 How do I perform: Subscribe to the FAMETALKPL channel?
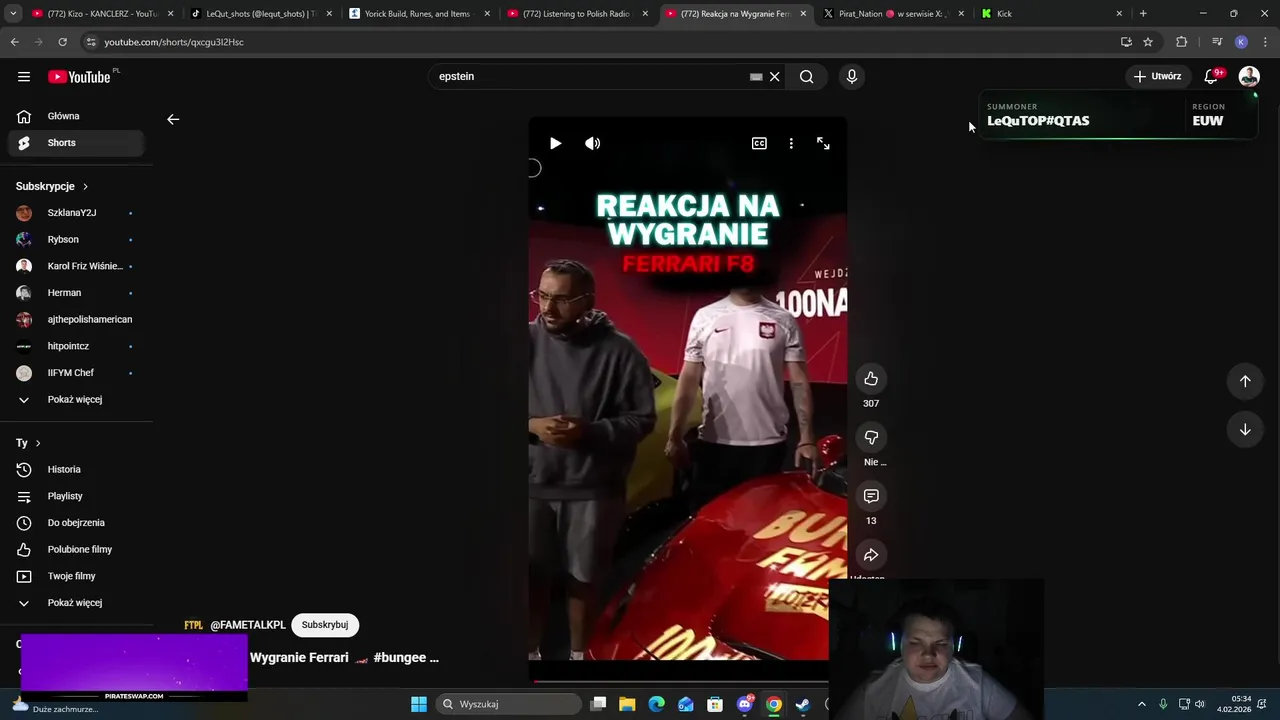(325, 625)
